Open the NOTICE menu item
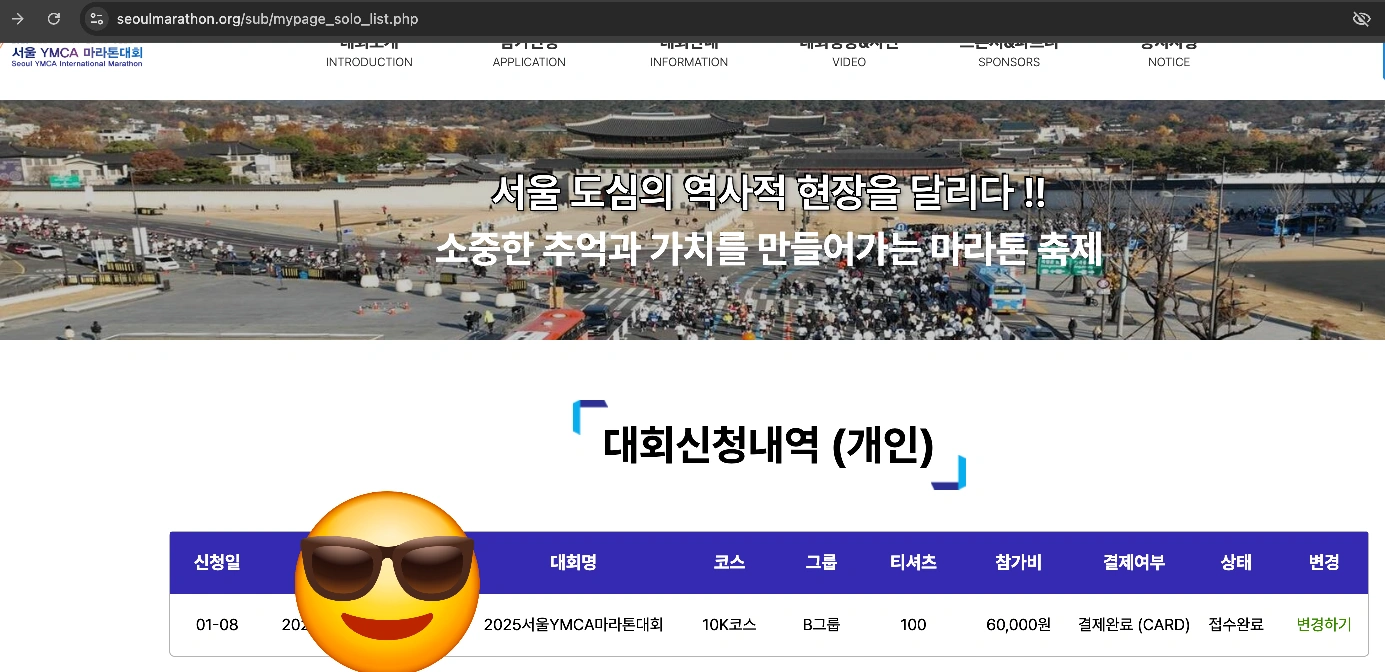Image resolution: width=1385 pixels, height=672 pixels. coord(1168,62)
